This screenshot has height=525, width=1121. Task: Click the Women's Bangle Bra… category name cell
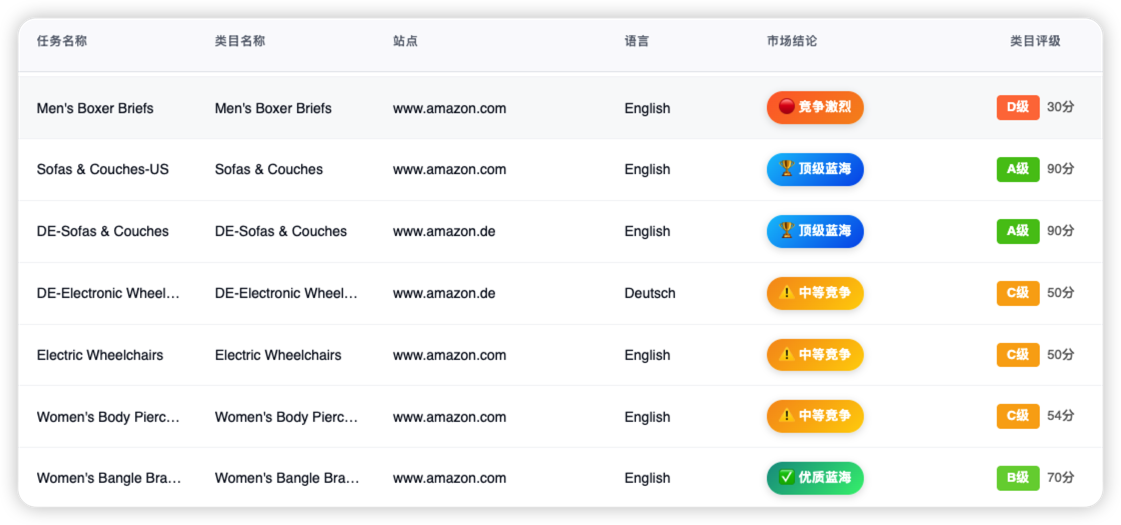pyautogui.click(x=287, y=479)
